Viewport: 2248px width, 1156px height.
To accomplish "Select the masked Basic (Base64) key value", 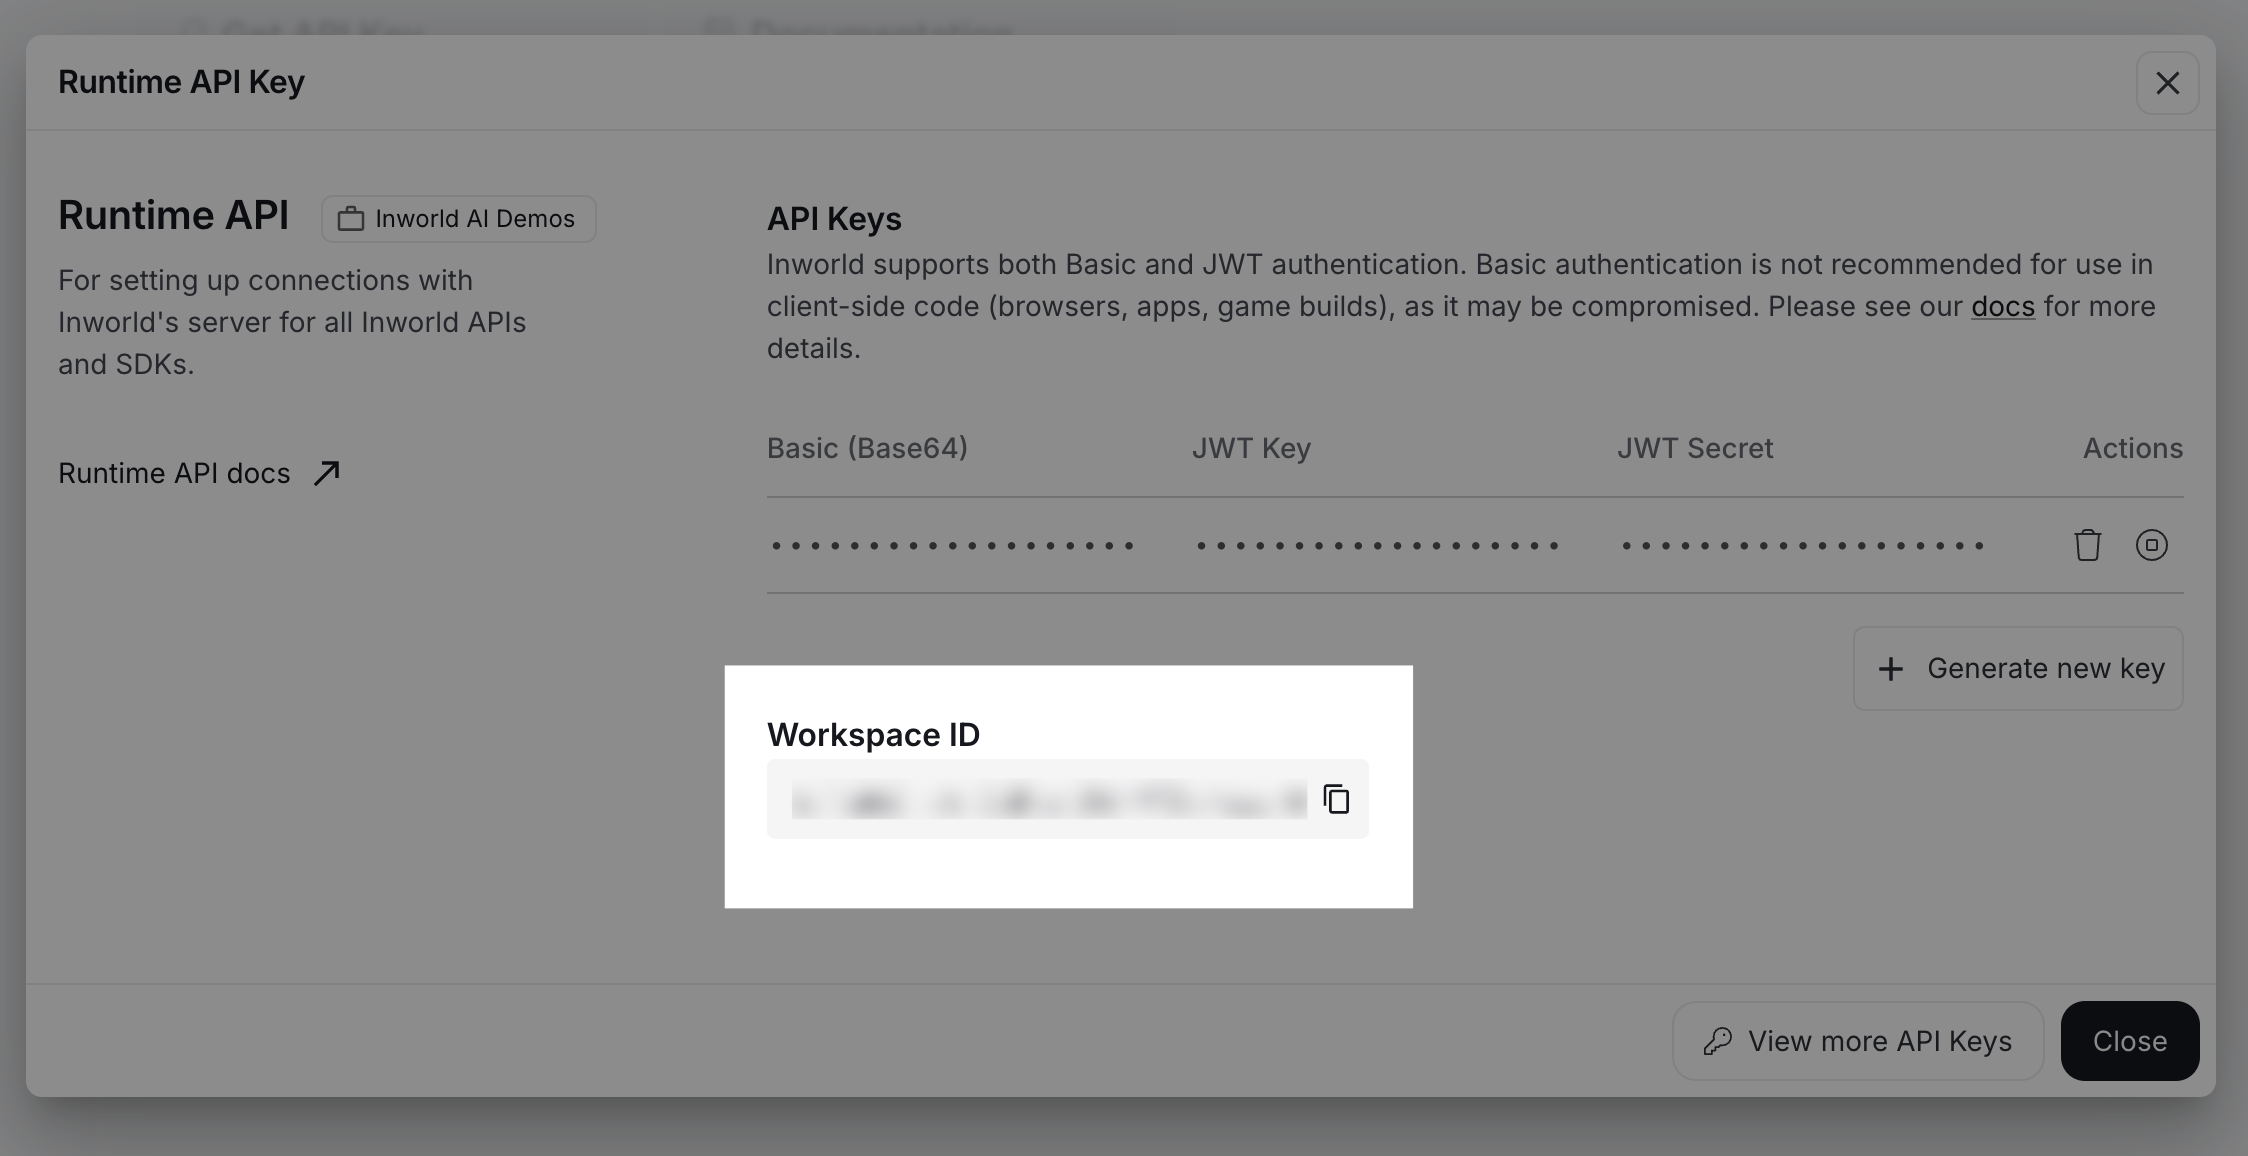I will pyautogui.click(x=950, y=545).
